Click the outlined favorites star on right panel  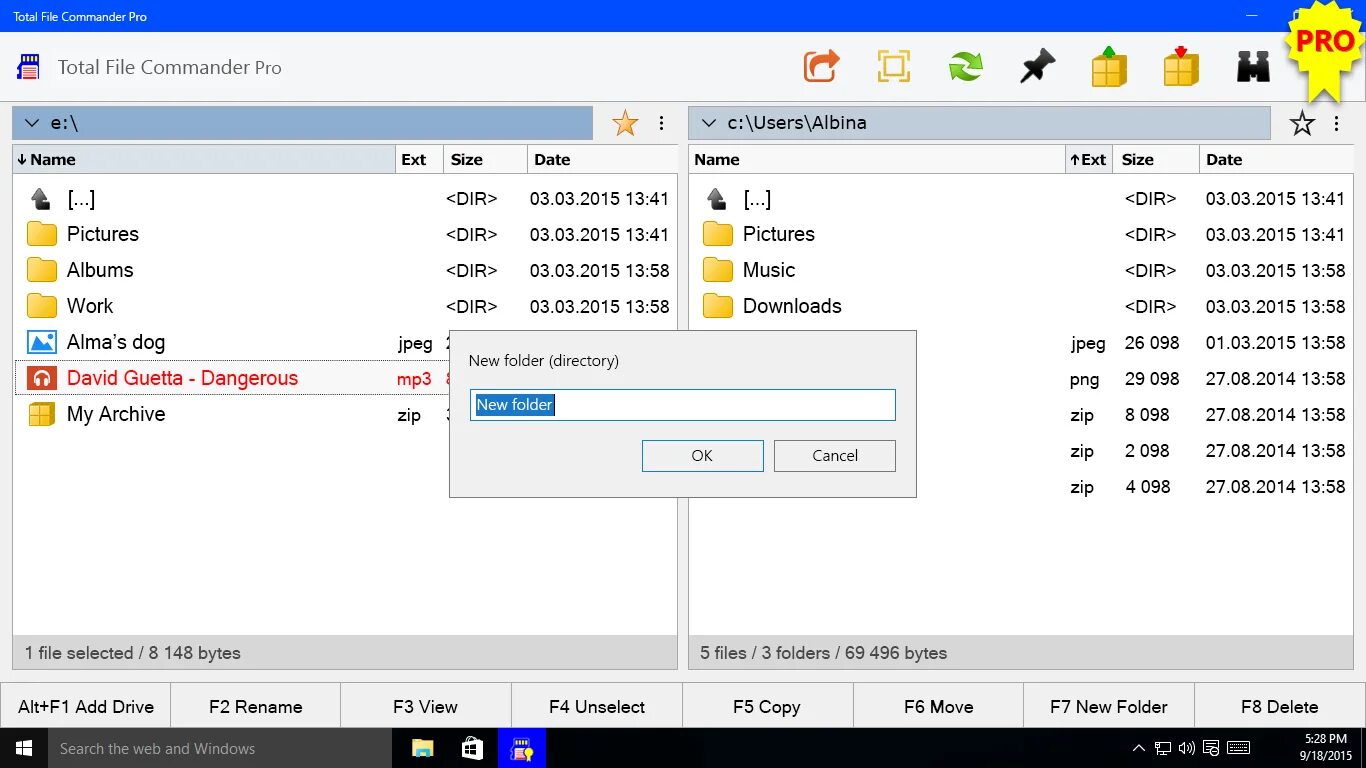[x=1302, y=123]
